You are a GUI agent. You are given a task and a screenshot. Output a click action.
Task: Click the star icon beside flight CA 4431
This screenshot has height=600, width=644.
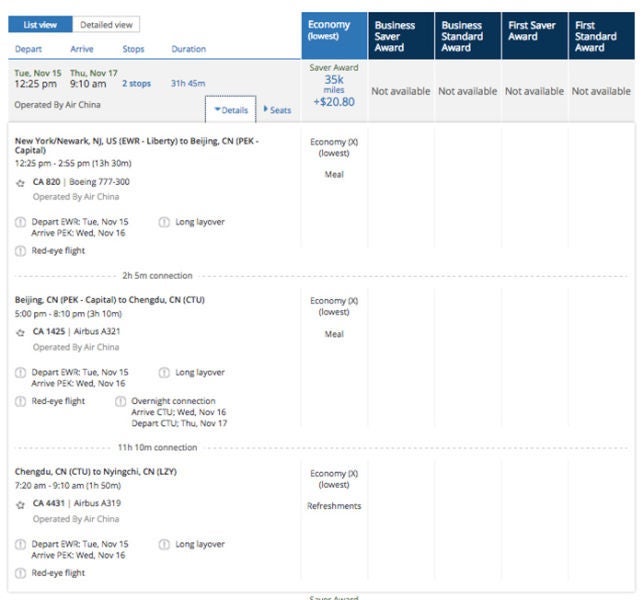[x=21, y=505]
